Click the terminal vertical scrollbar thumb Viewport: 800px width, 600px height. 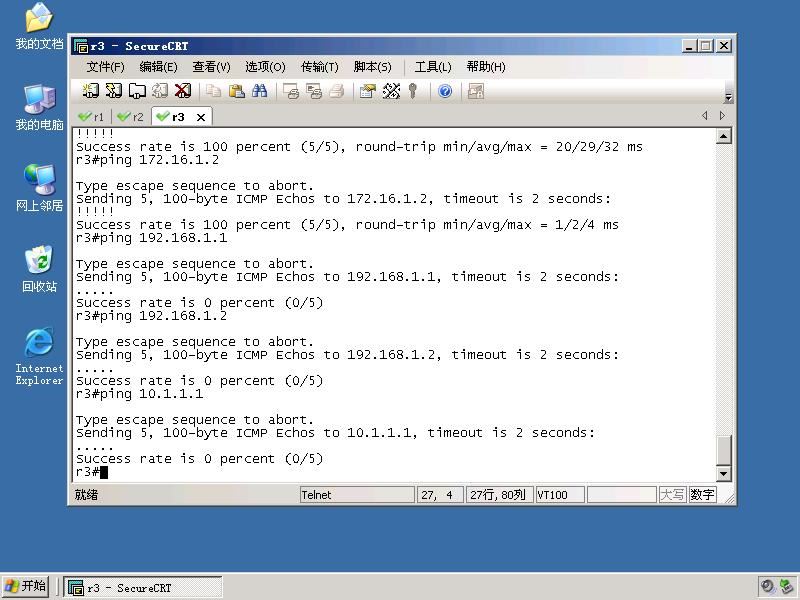[723, 450]
